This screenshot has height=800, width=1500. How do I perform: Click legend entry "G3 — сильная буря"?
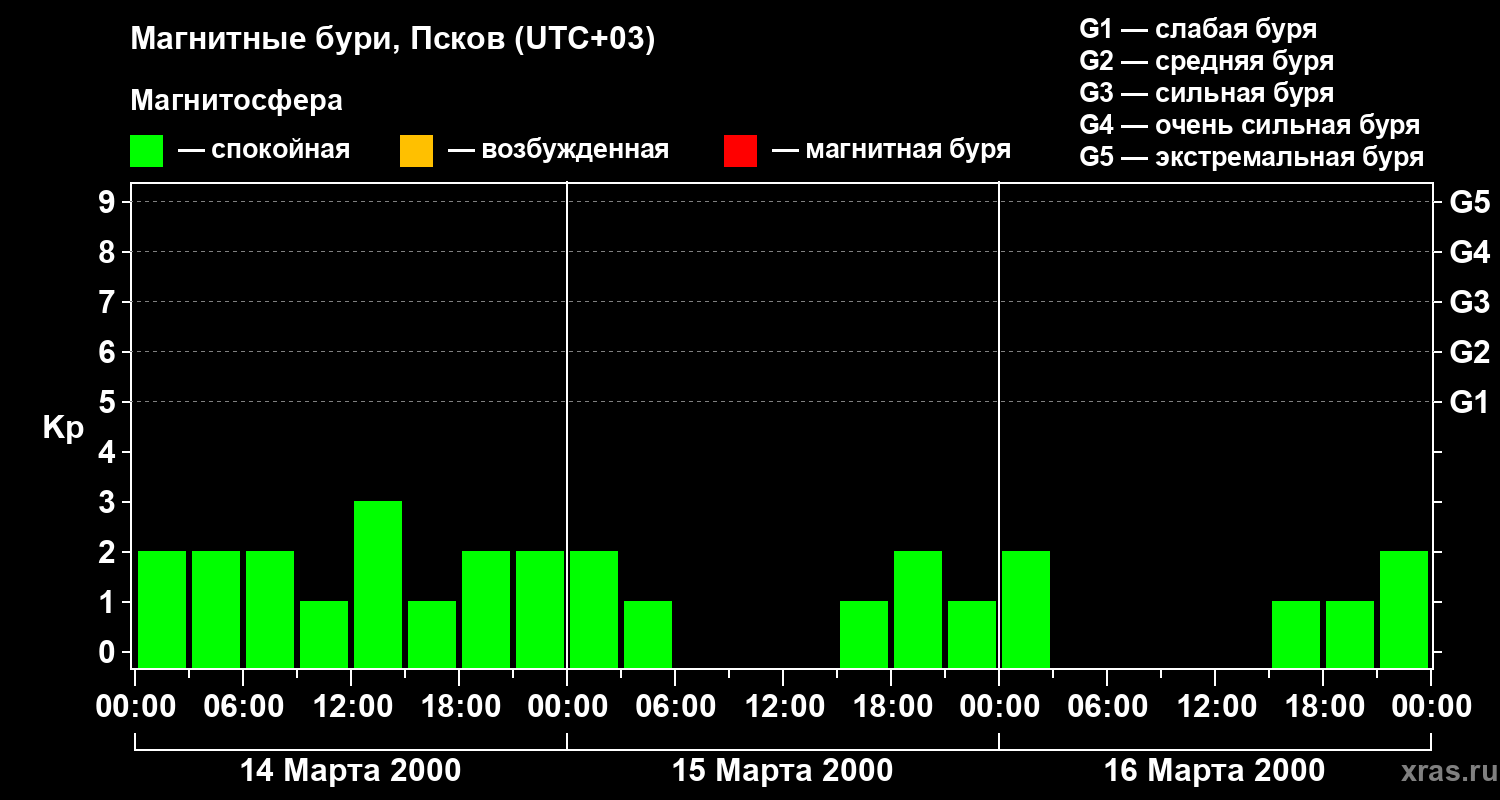(1206, 93)
